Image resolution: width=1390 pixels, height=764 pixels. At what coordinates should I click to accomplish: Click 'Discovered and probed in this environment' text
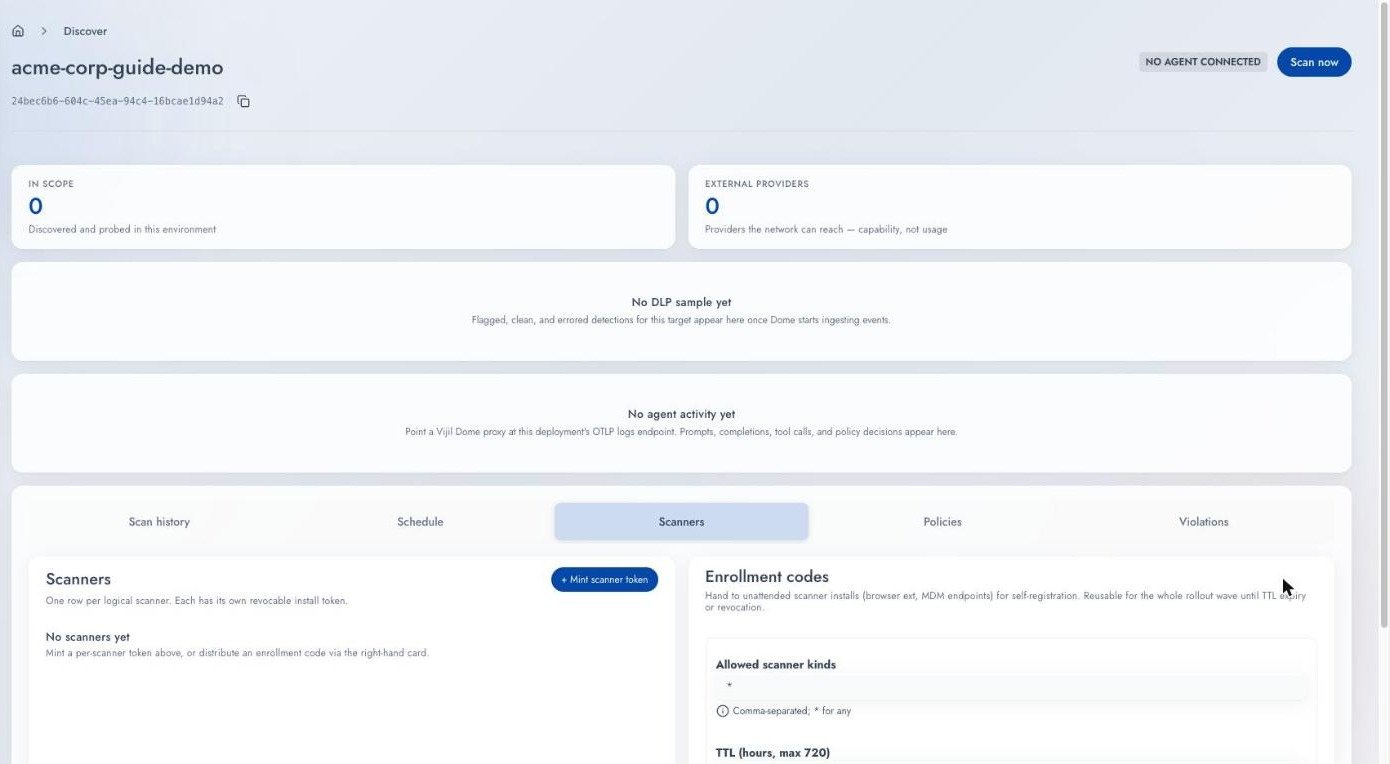[x=122, y=229]
